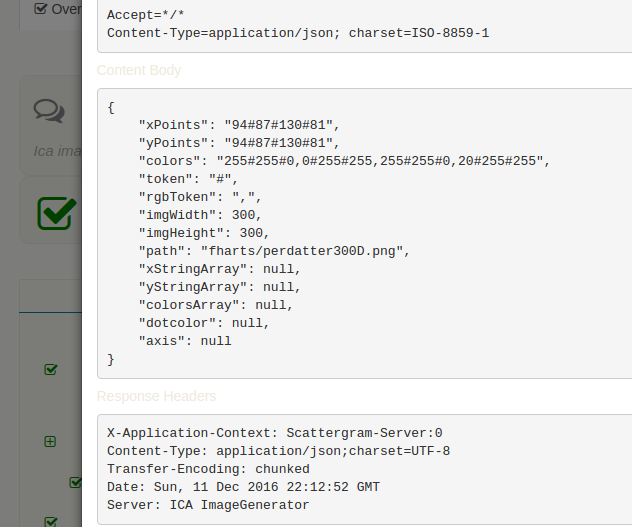This screenshot has width=632, height=527.
Task: Click the "Accept=*/*" header line
Action: tap(146, 15)
